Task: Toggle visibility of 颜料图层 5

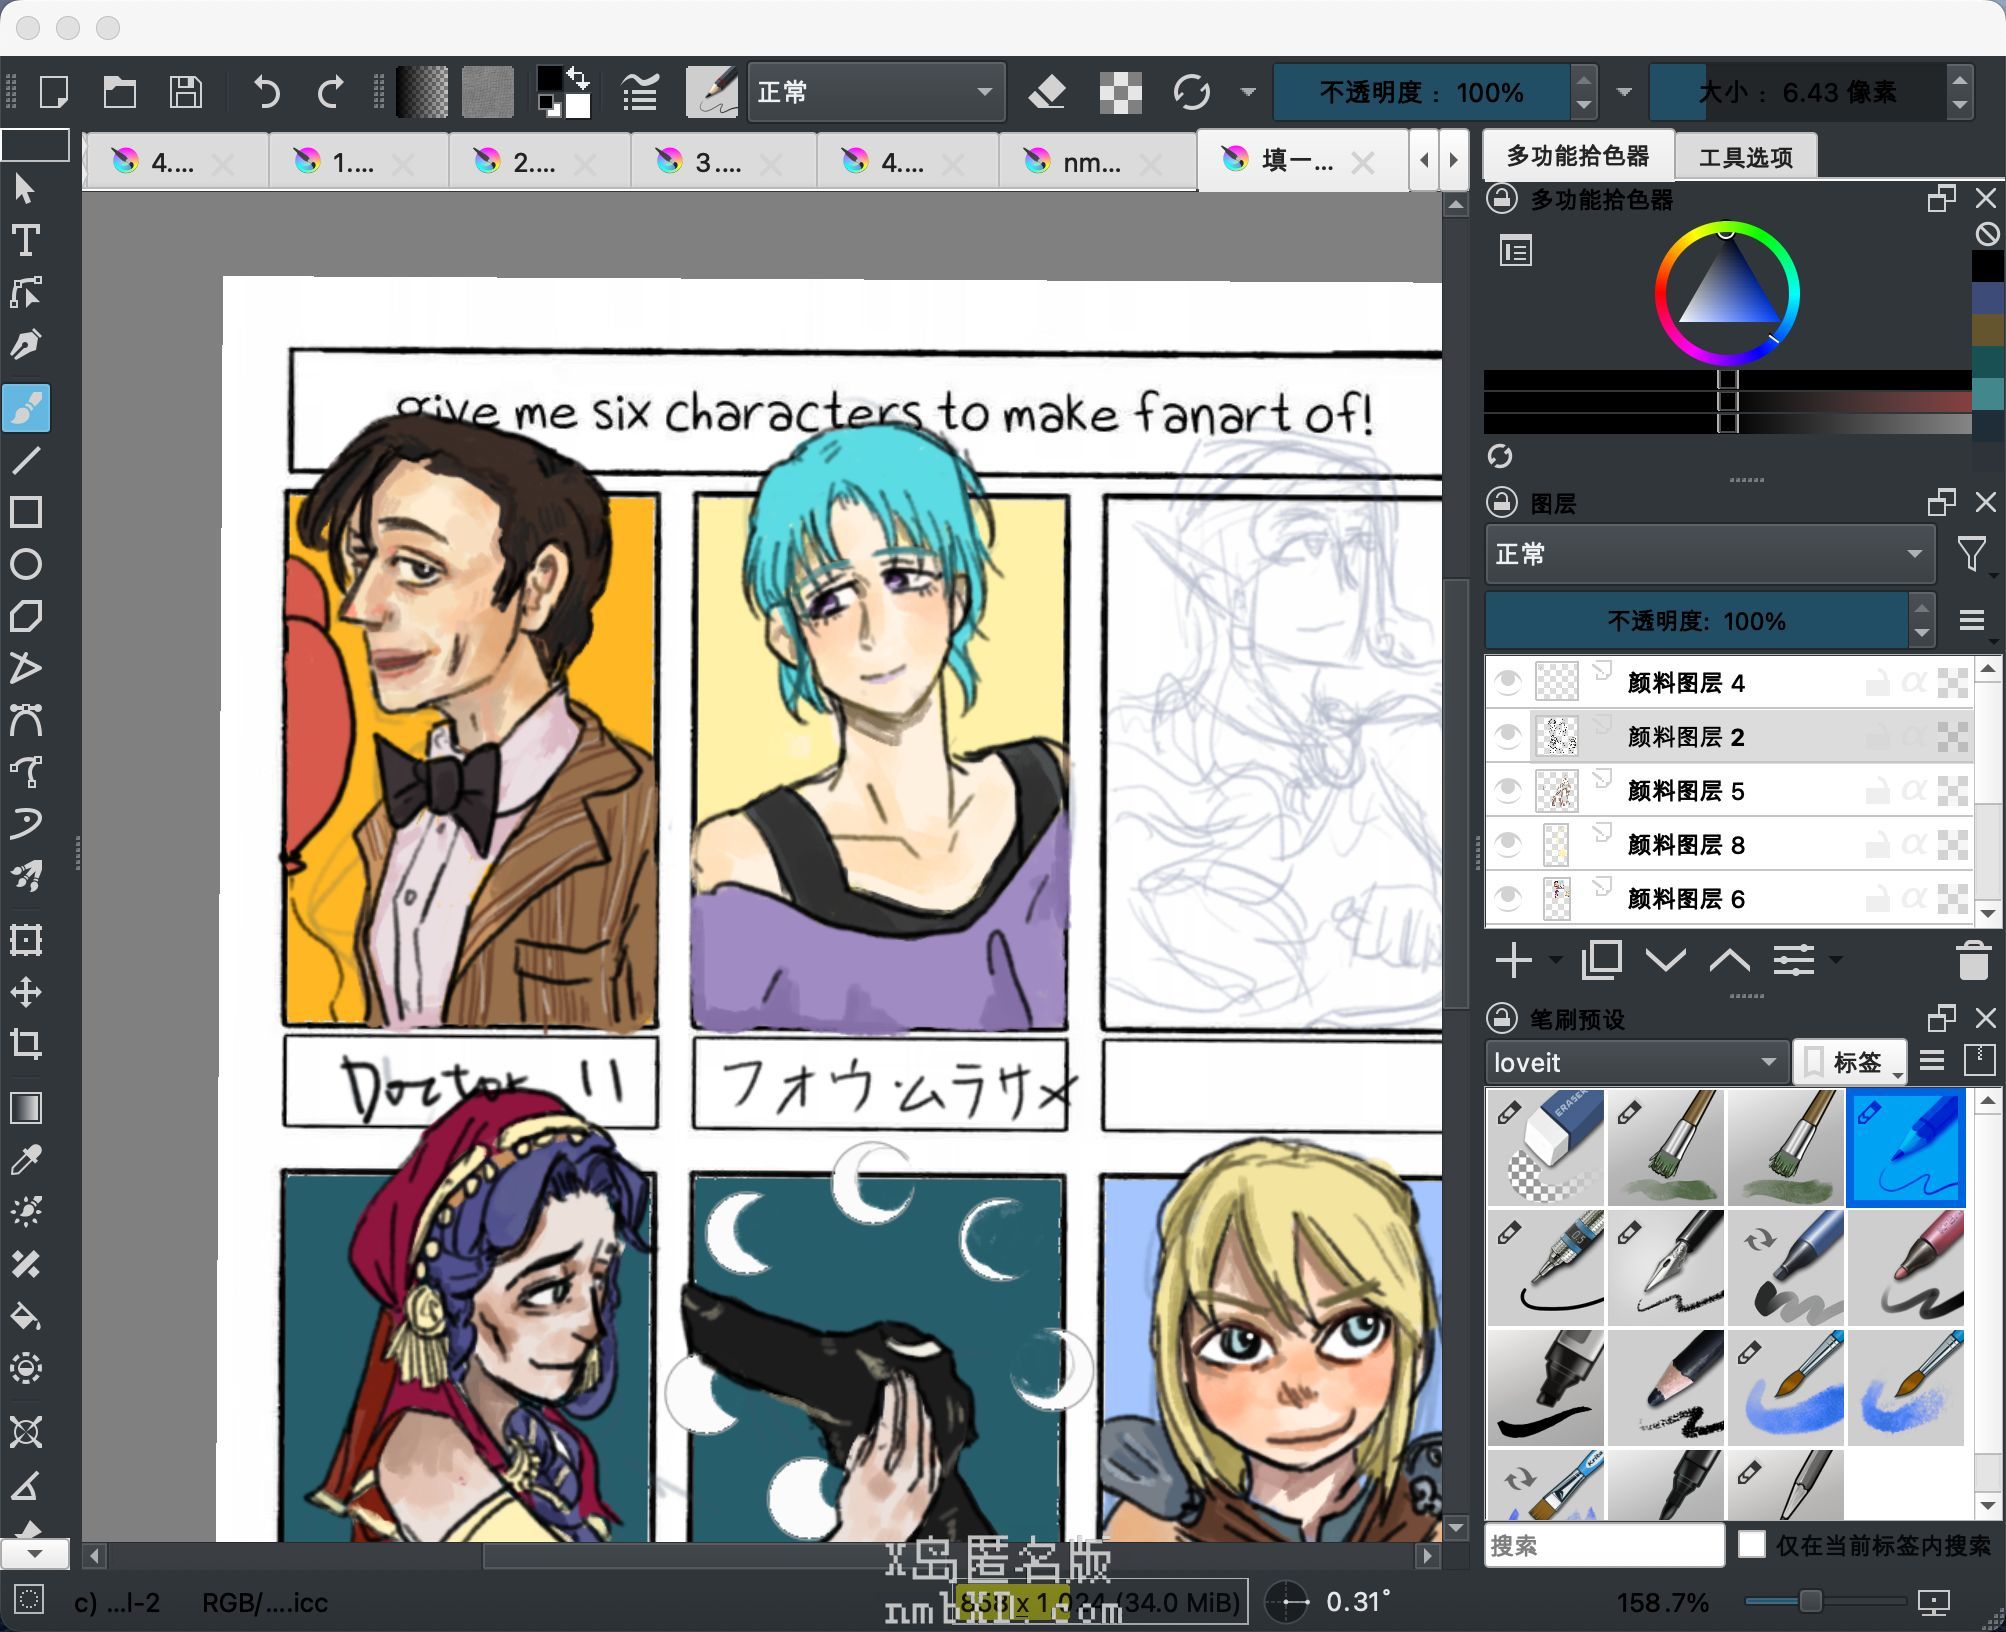Action: [x=1508, y=791]
